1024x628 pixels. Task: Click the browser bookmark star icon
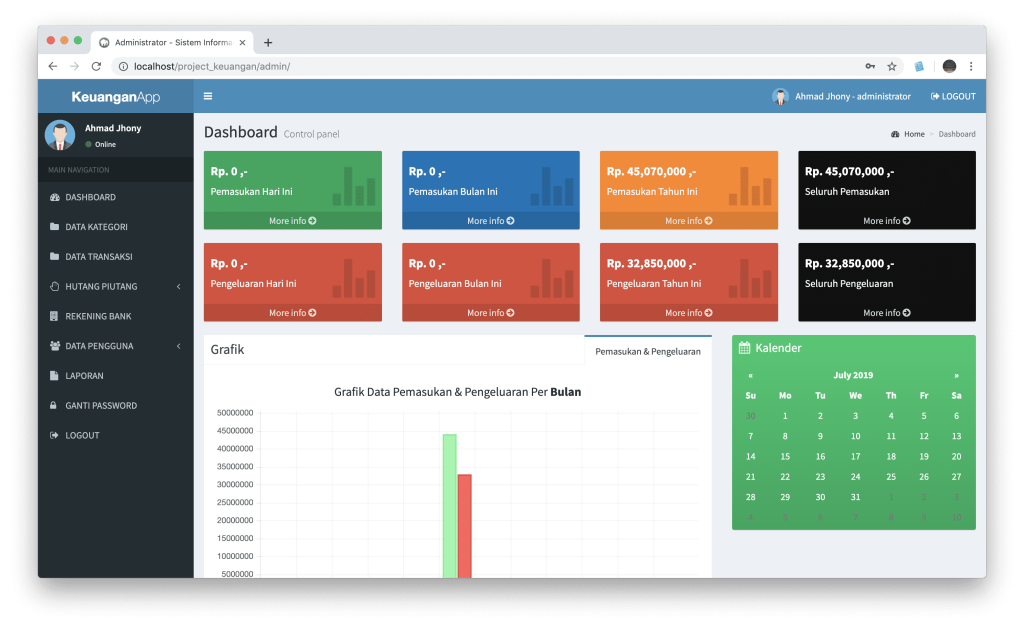tap(891, 66)
